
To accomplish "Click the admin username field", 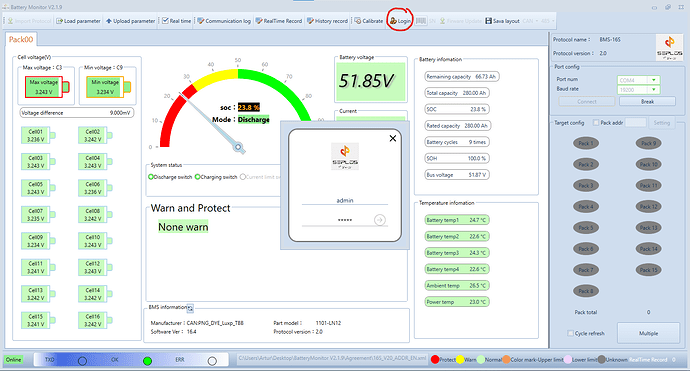I will pos(345,200).
